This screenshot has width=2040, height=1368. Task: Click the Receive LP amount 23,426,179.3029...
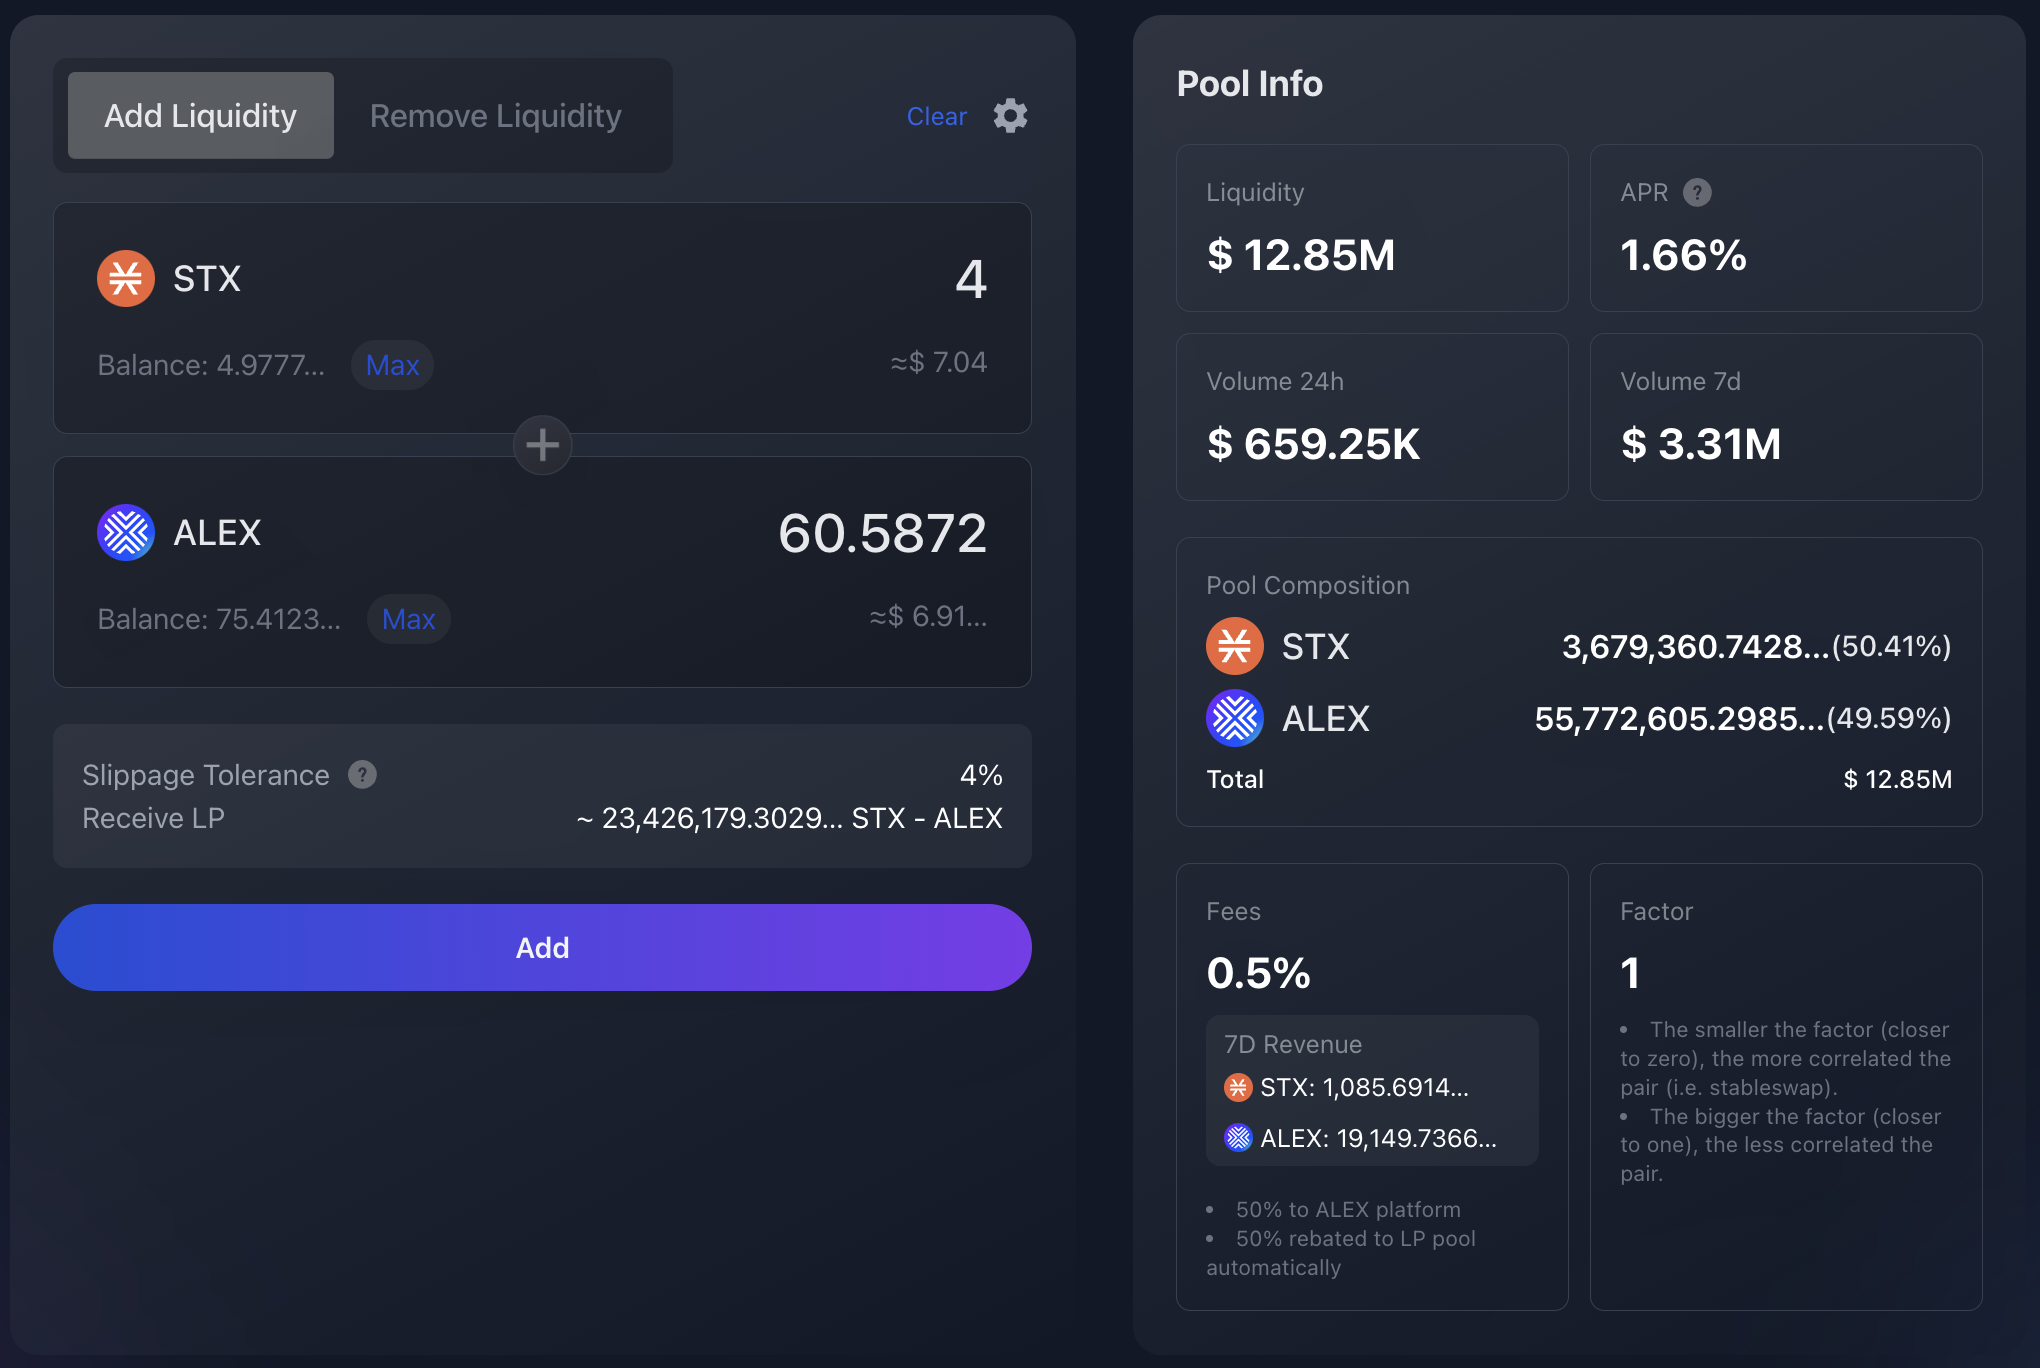(x=789, y=818)
